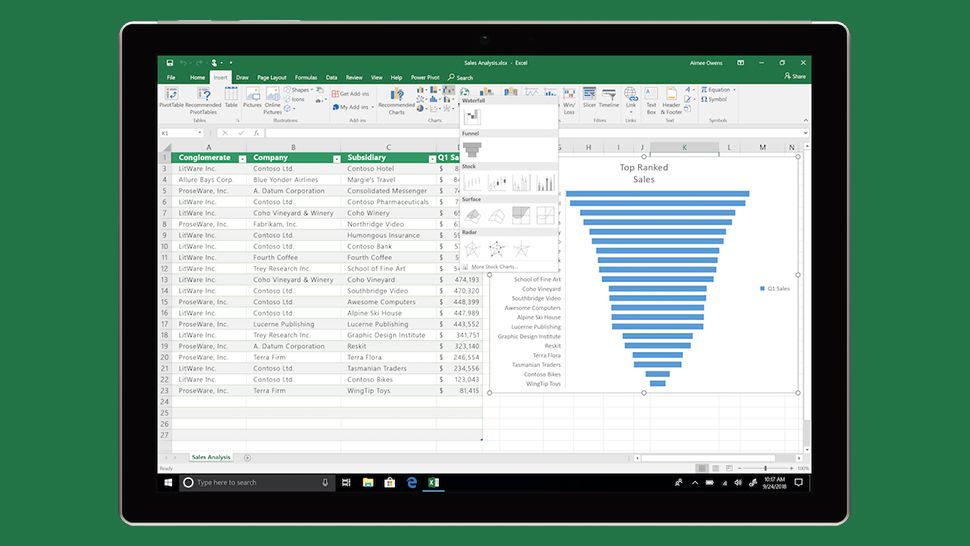Launch Microsoft Edge from the taskbar
The height and width of the screenshot is (546, 970).
coord(411,482)
